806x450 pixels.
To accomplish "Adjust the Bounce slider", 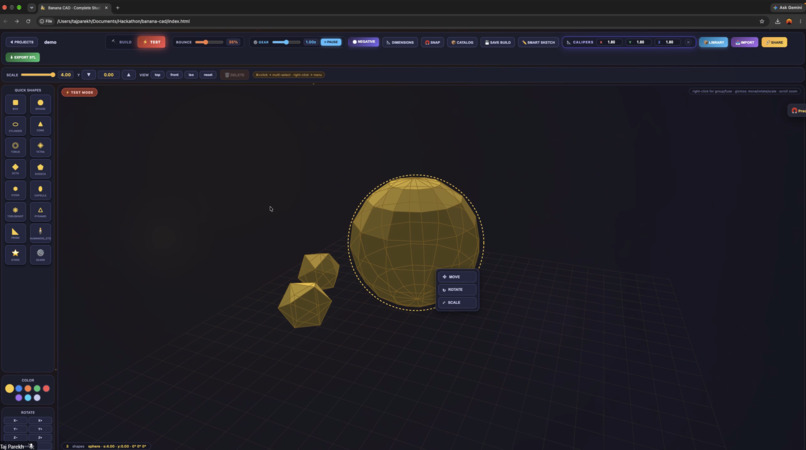I will click(x=209, y=42).
